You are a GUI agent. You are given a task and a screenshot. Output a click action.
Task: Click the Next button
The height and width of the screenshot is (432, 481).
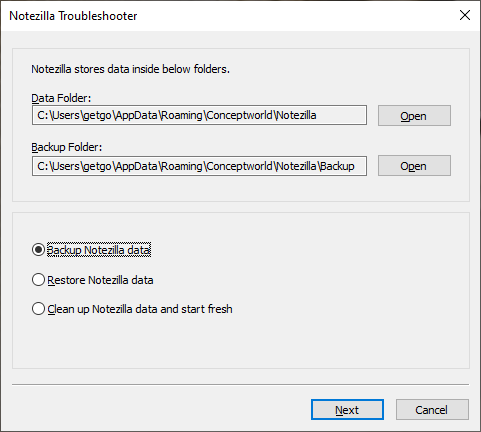click(347, 410)
